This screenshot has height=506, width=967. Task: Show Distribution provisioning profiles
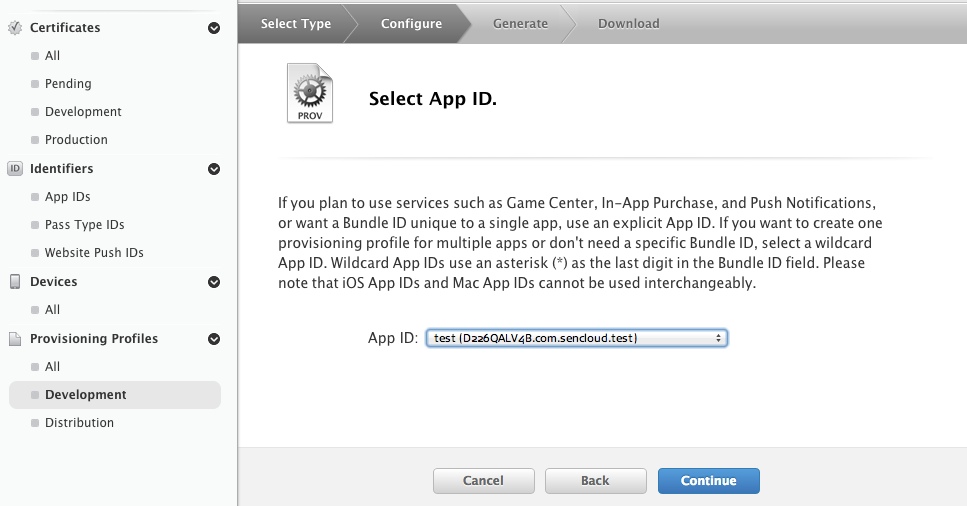(x=79, y=423)
